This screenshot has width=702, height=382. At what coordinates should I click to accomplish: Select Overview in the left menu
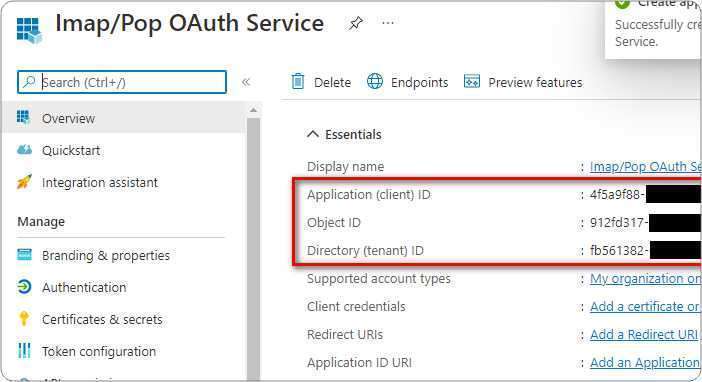coord(124,118)
